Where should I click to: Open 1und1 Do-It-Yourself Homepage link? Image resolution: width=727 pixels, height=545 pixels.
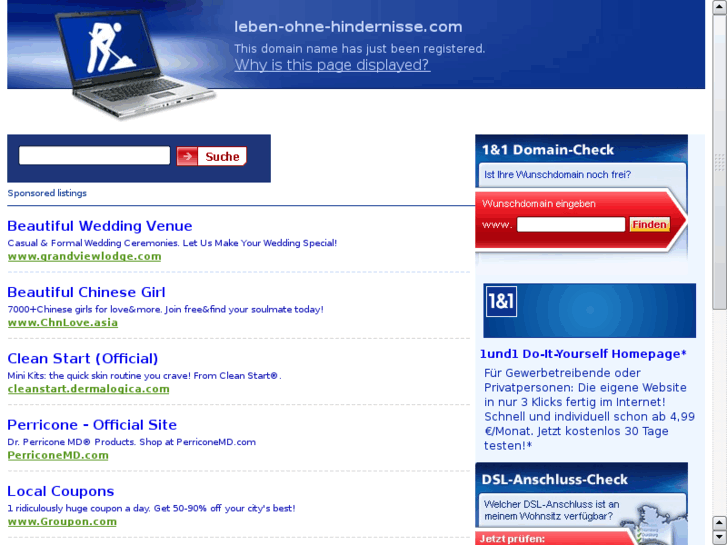tap(583, 354)
